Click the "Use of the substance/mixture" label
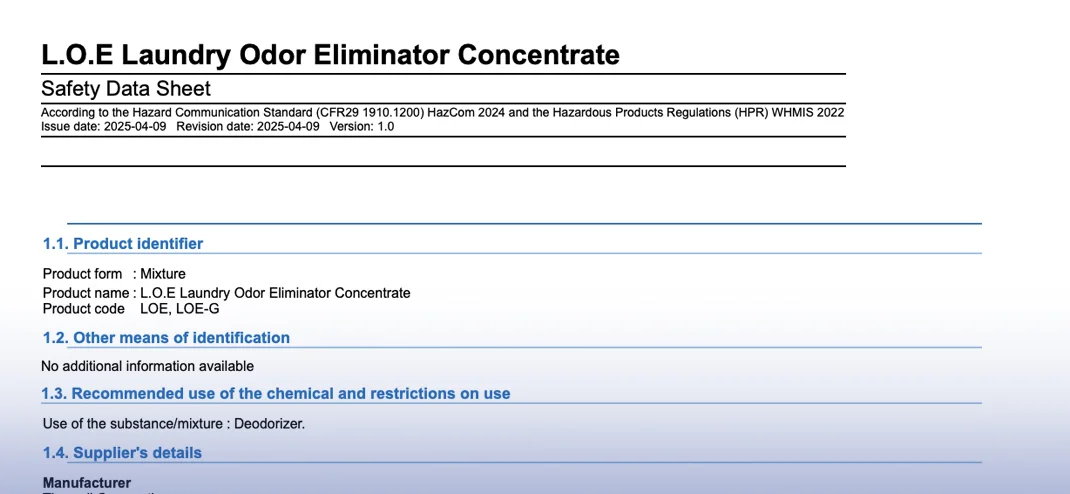 [x=133, y=423]
